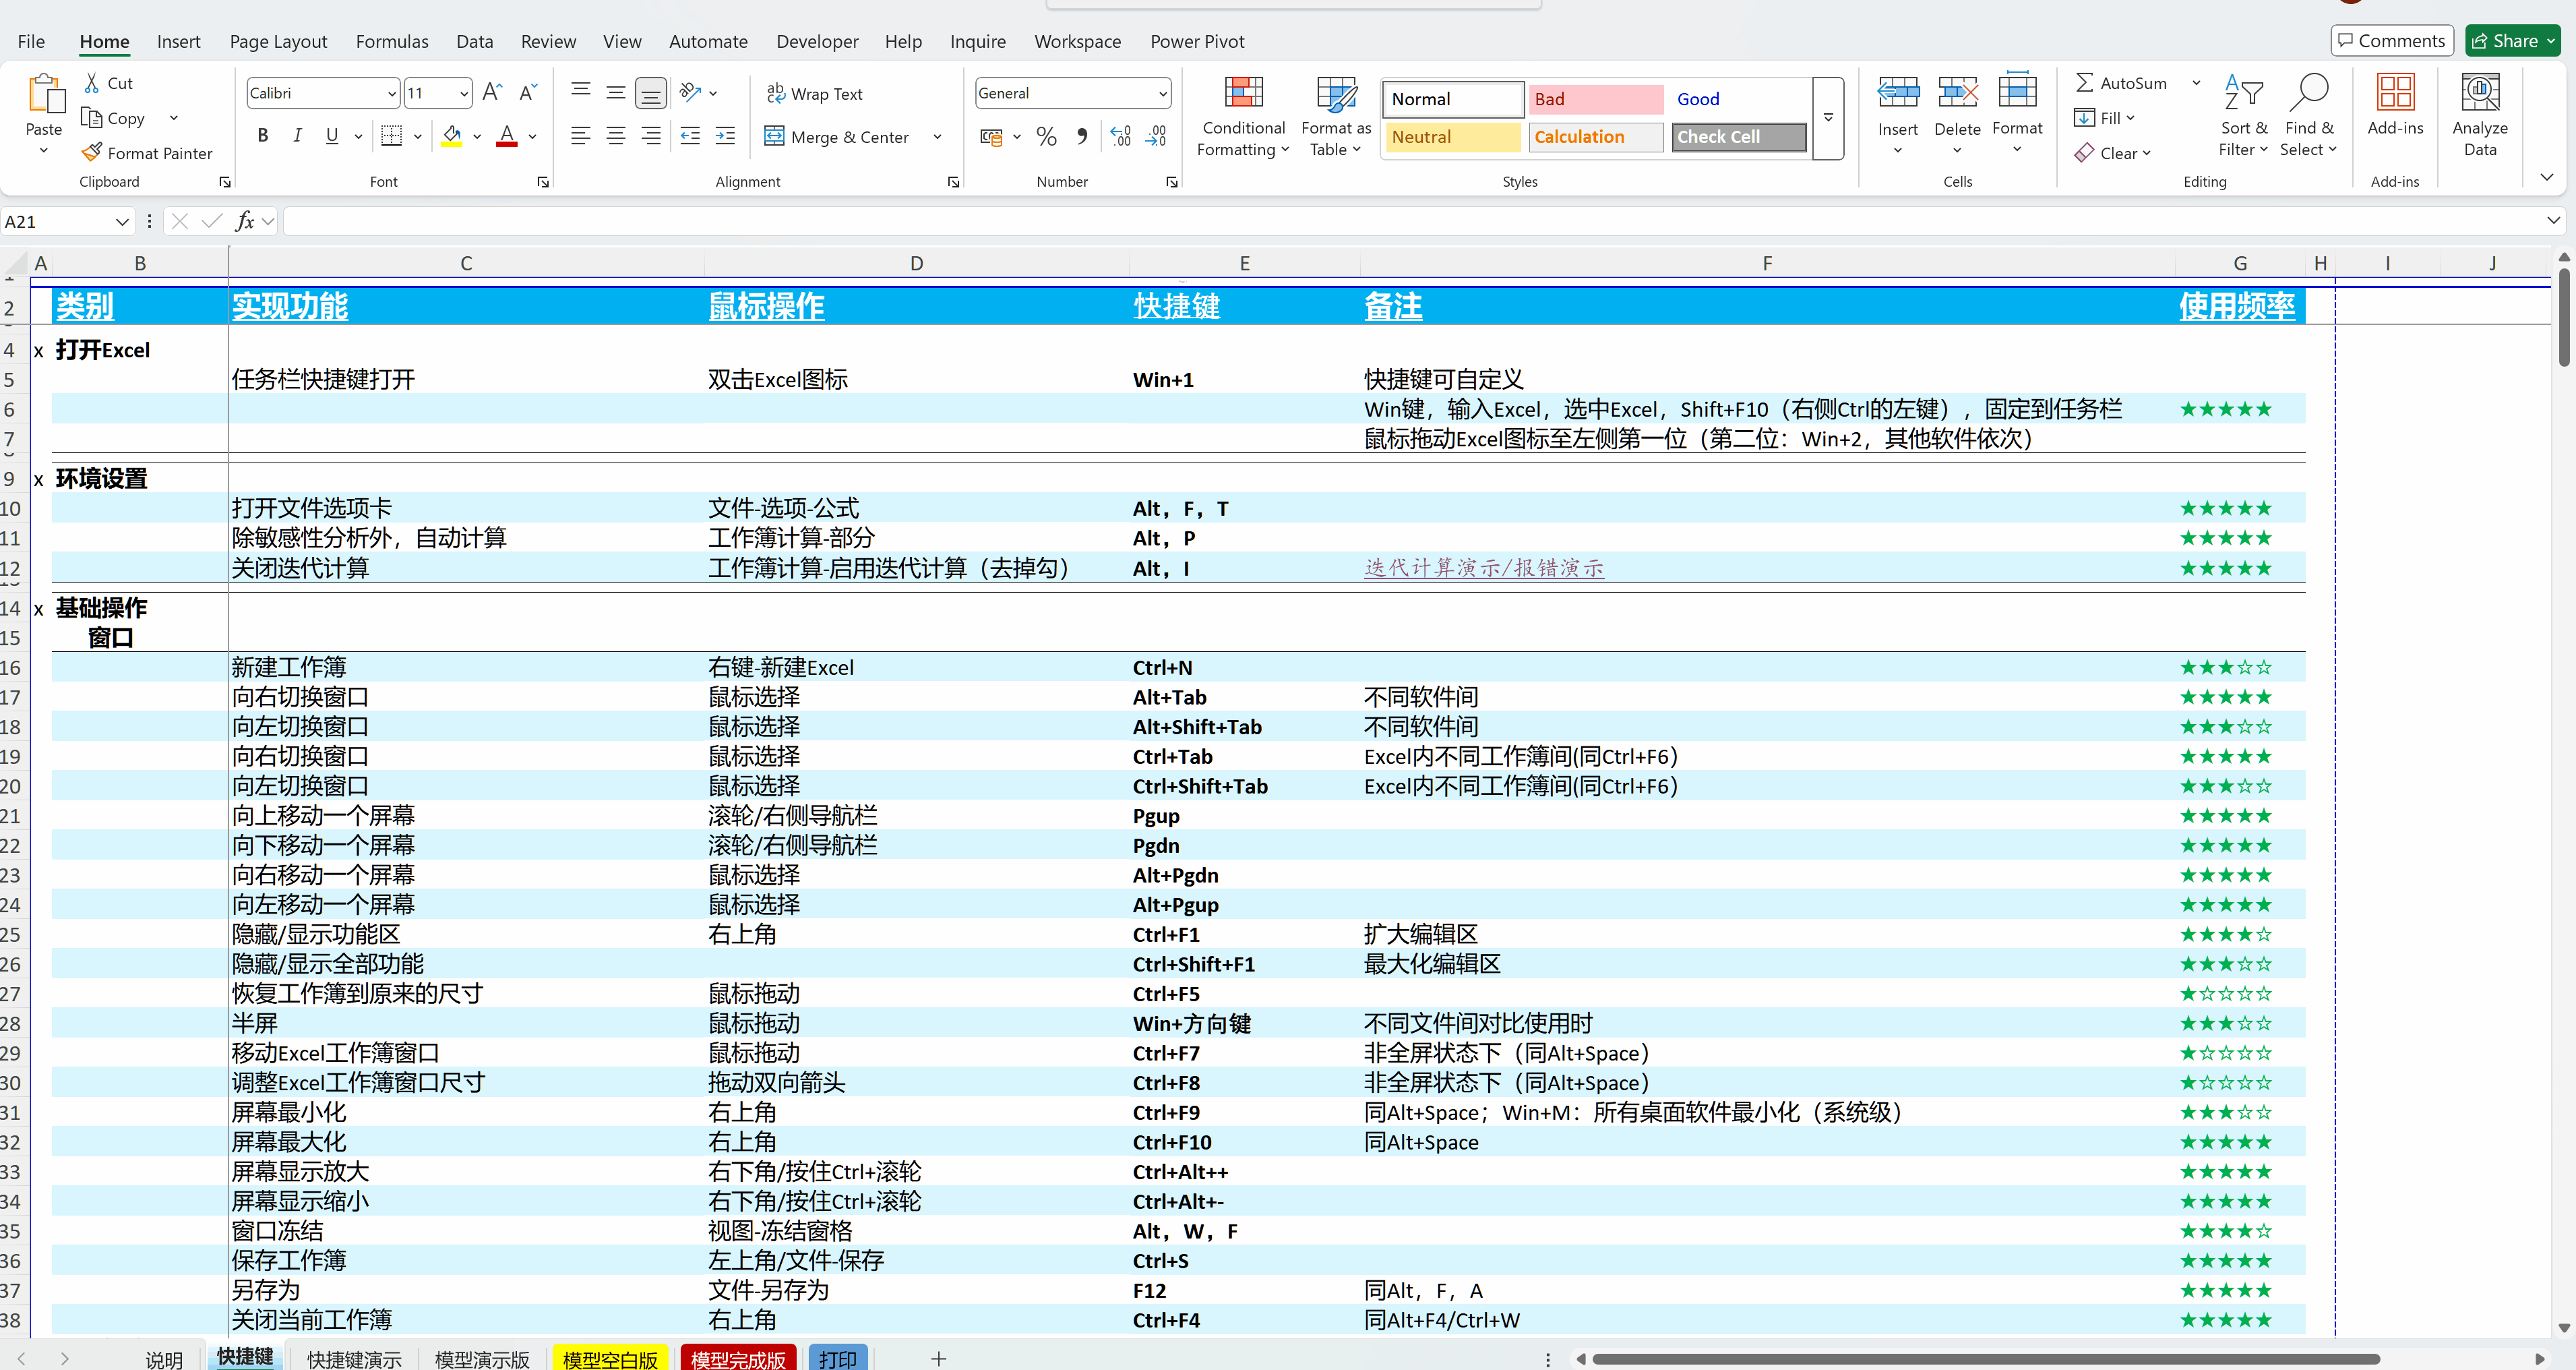The height and width of the screenshot is (1370, 2576).
Task: Open the File menu
Action: 31,41
